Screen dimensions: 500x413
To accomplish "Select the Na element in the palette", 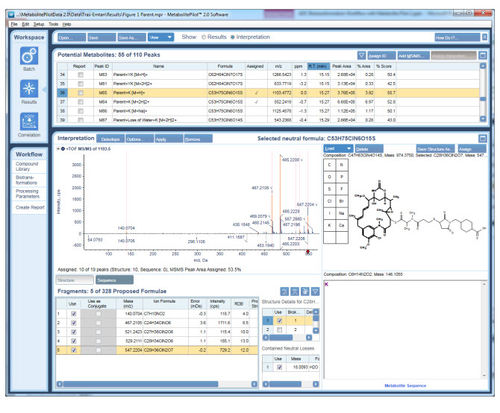I will (x=342, y=213).
